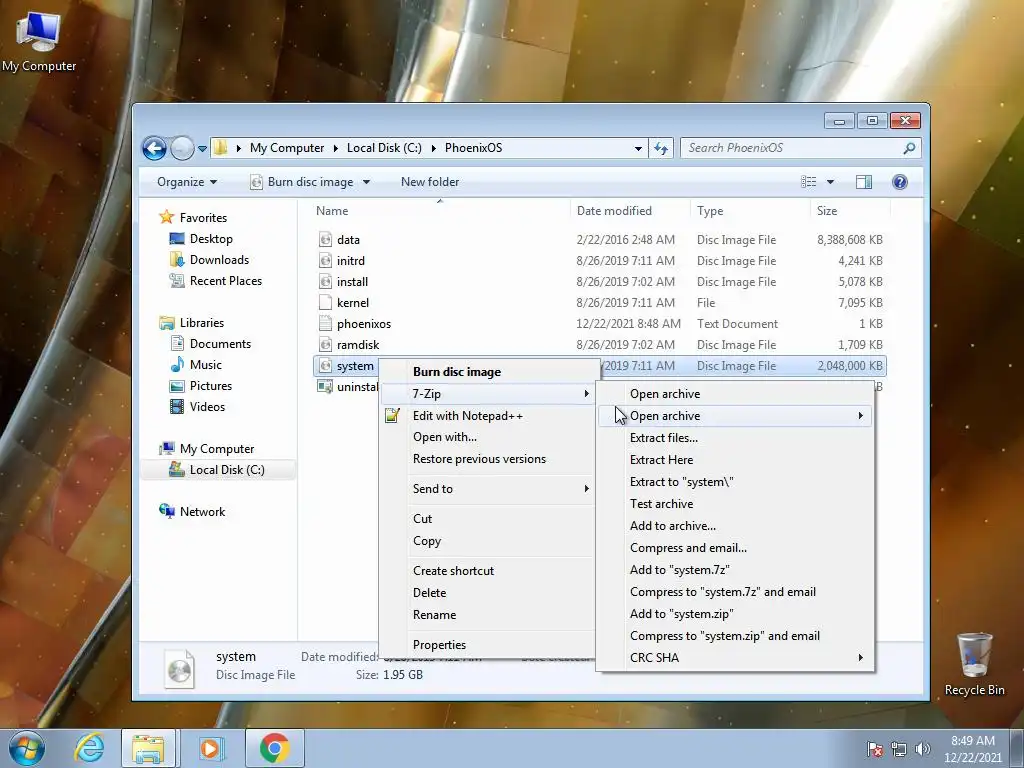Choose Create shortcut
Image resolution: width=1024 pixels, height=768 pixels.
pyautogui.click(x=487, y=571)
